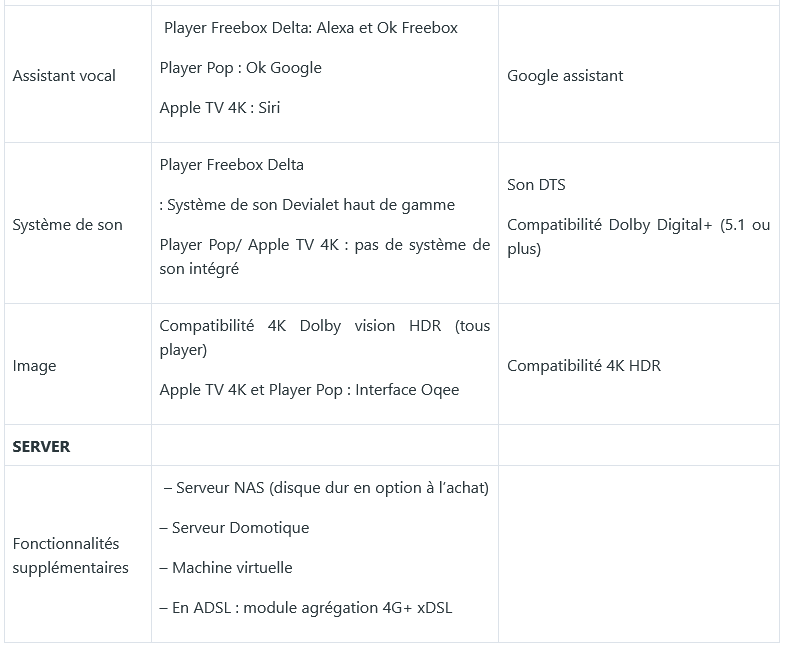Select the 'Fonctionnalités supplémentaires' row label
Viewport: 785px width, 653px height.
tap(70, 556)
